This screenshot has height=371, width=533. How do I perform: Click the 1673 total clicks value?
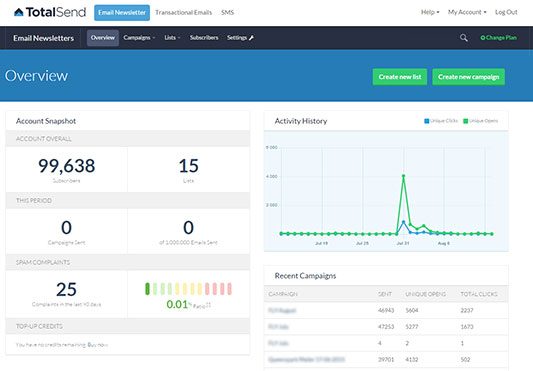coord(467,327)
